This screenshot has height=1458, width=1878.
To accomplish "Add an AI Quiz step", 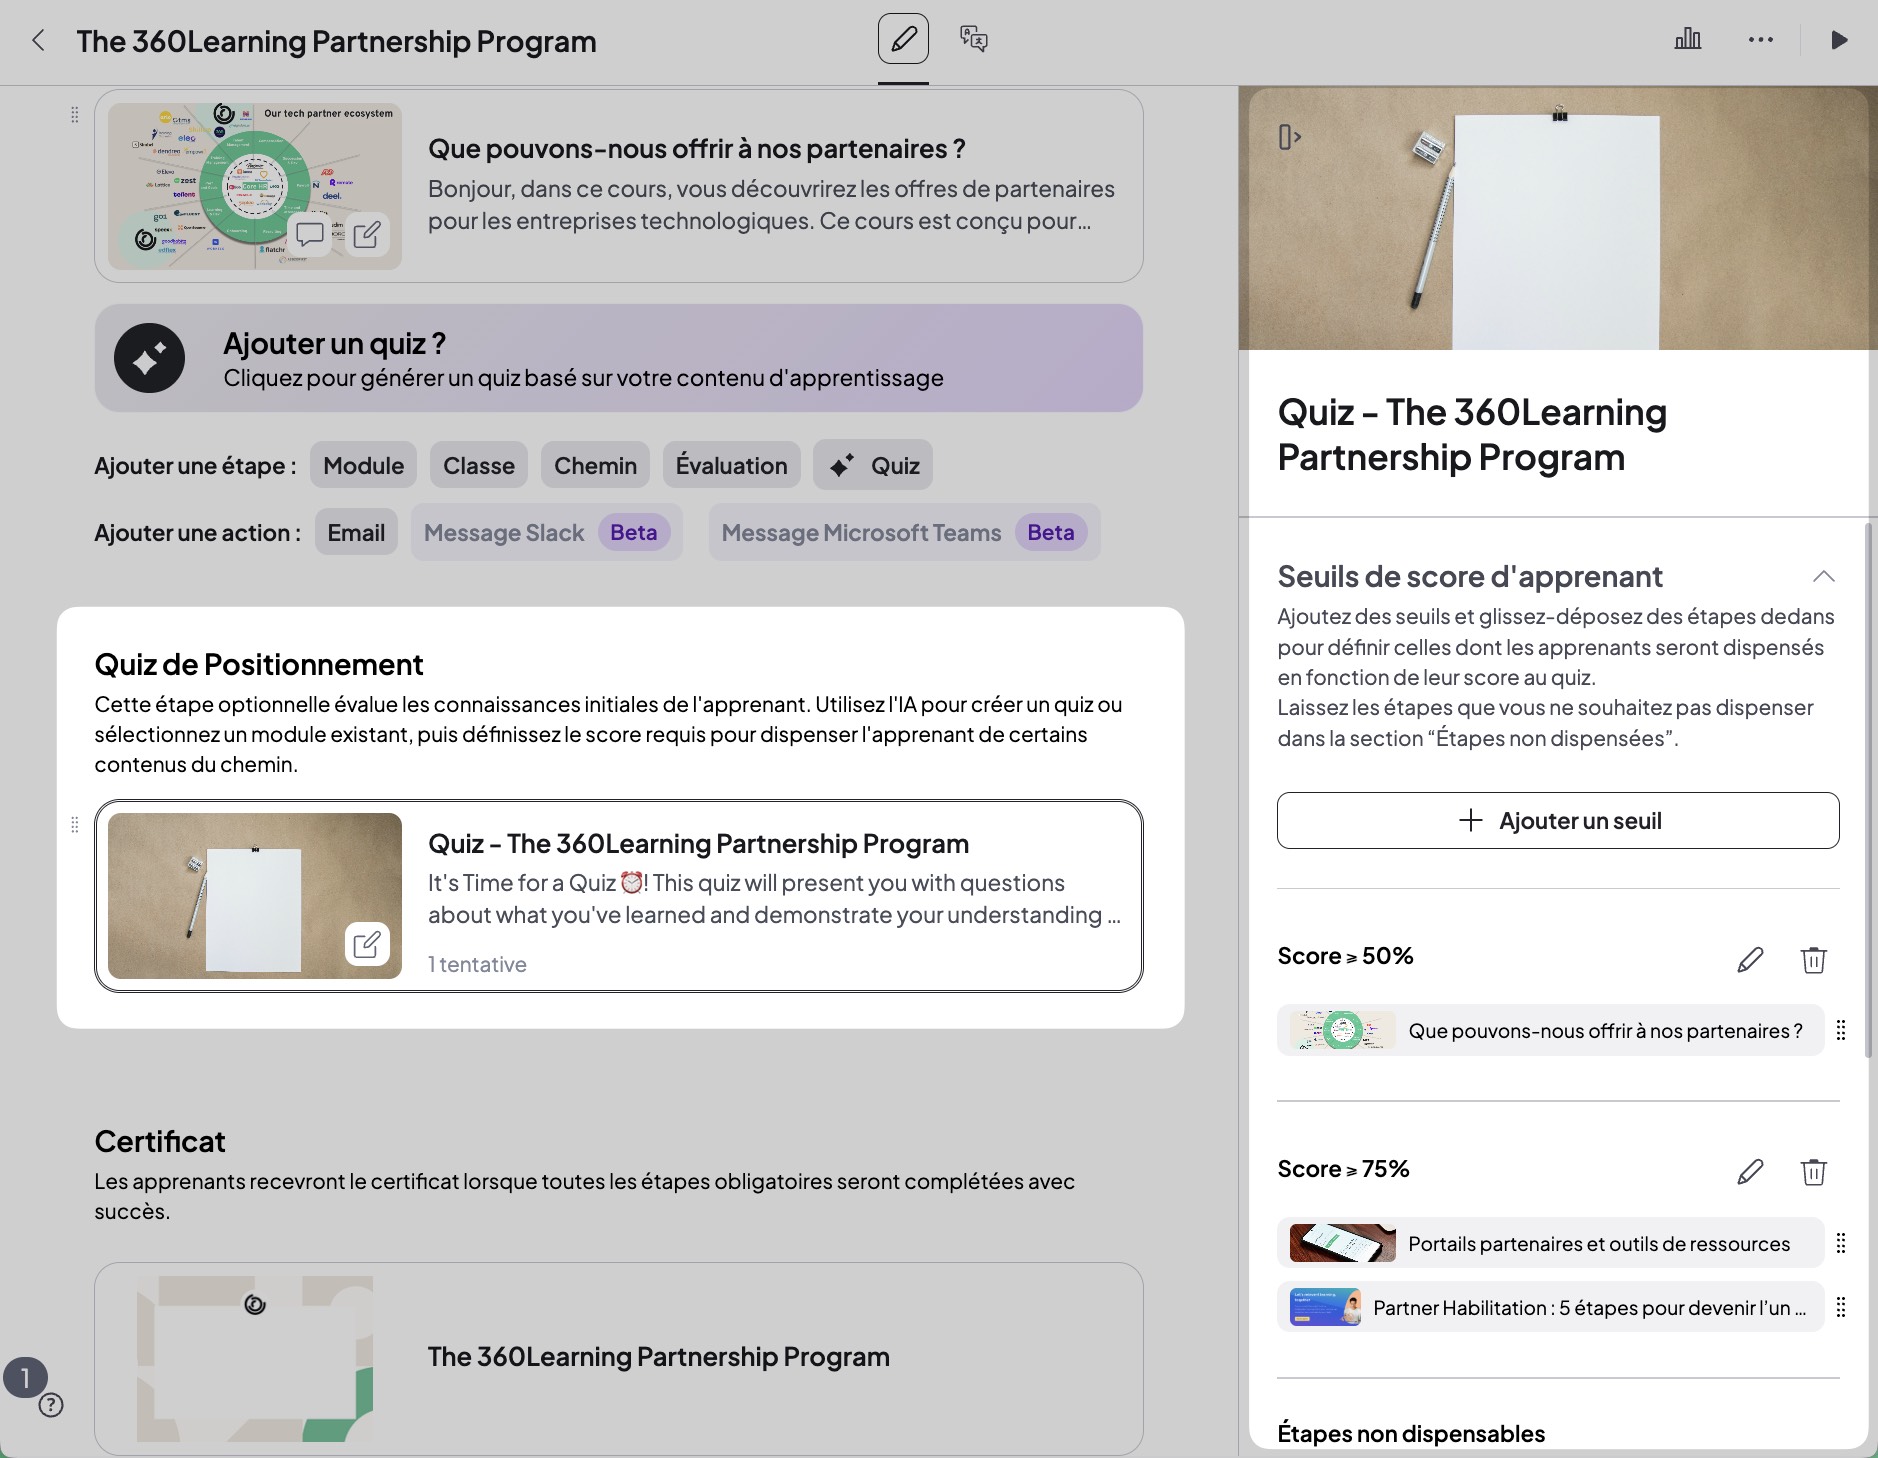I will 873,466.
